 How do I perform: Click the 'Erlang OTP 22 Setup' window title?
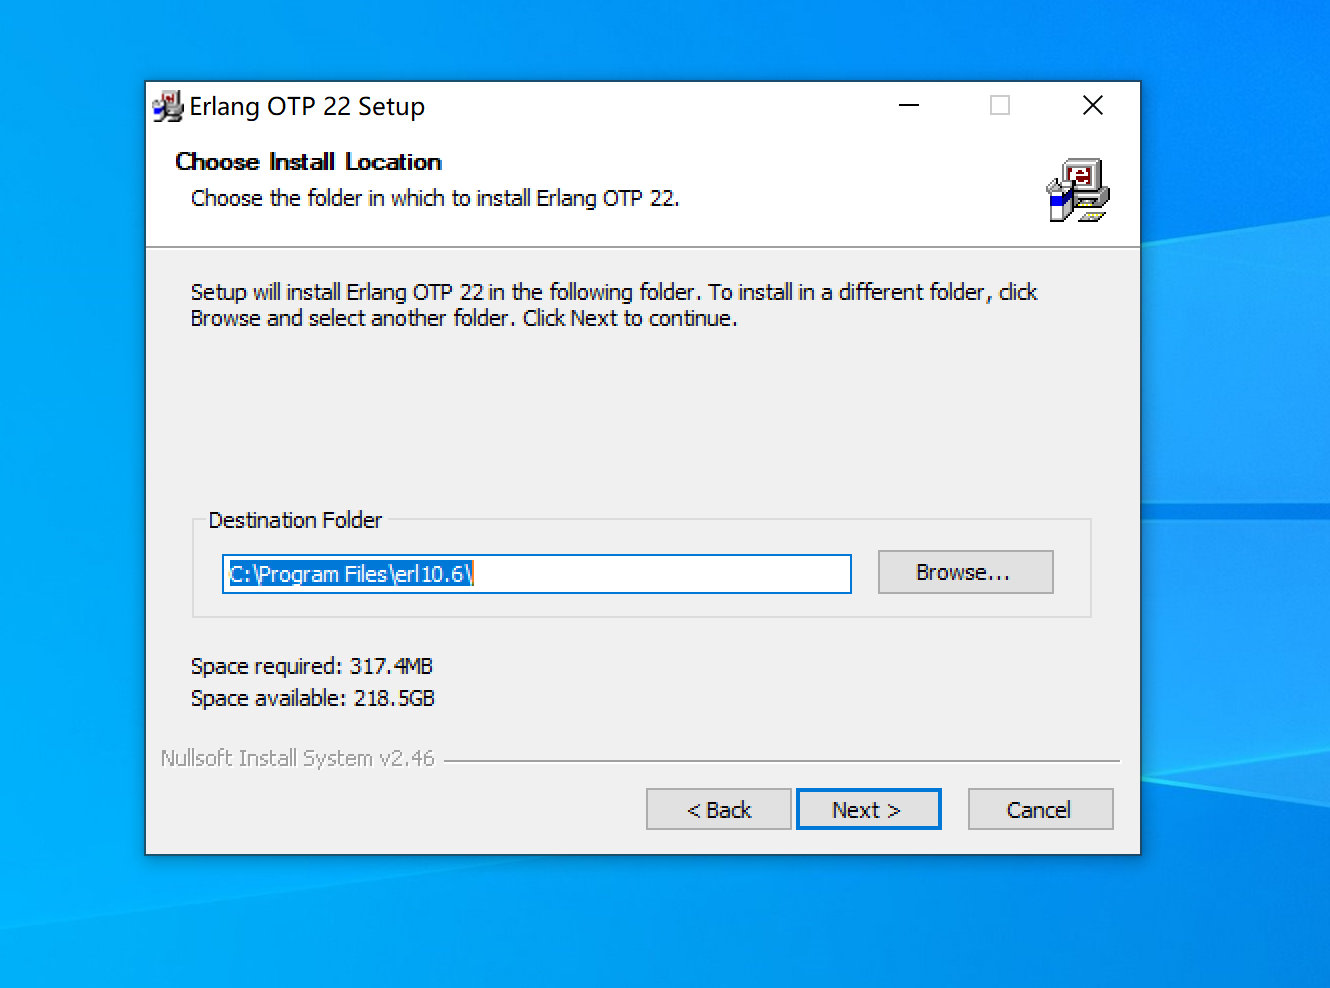click(307, 106)
